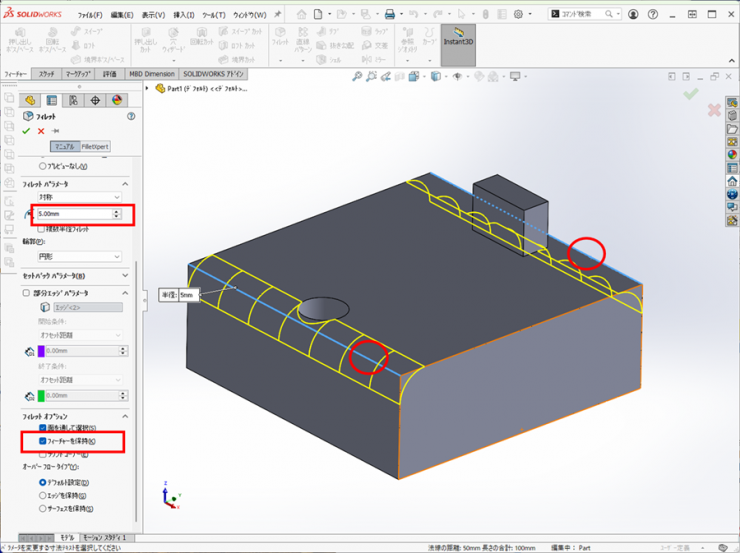Open the 対称 fillet type dropdown

point(78,197)
